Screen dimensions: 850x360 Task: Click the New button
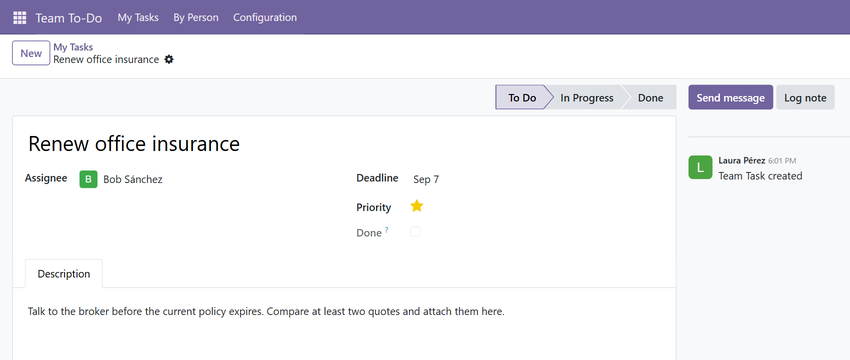pos(31,53)
